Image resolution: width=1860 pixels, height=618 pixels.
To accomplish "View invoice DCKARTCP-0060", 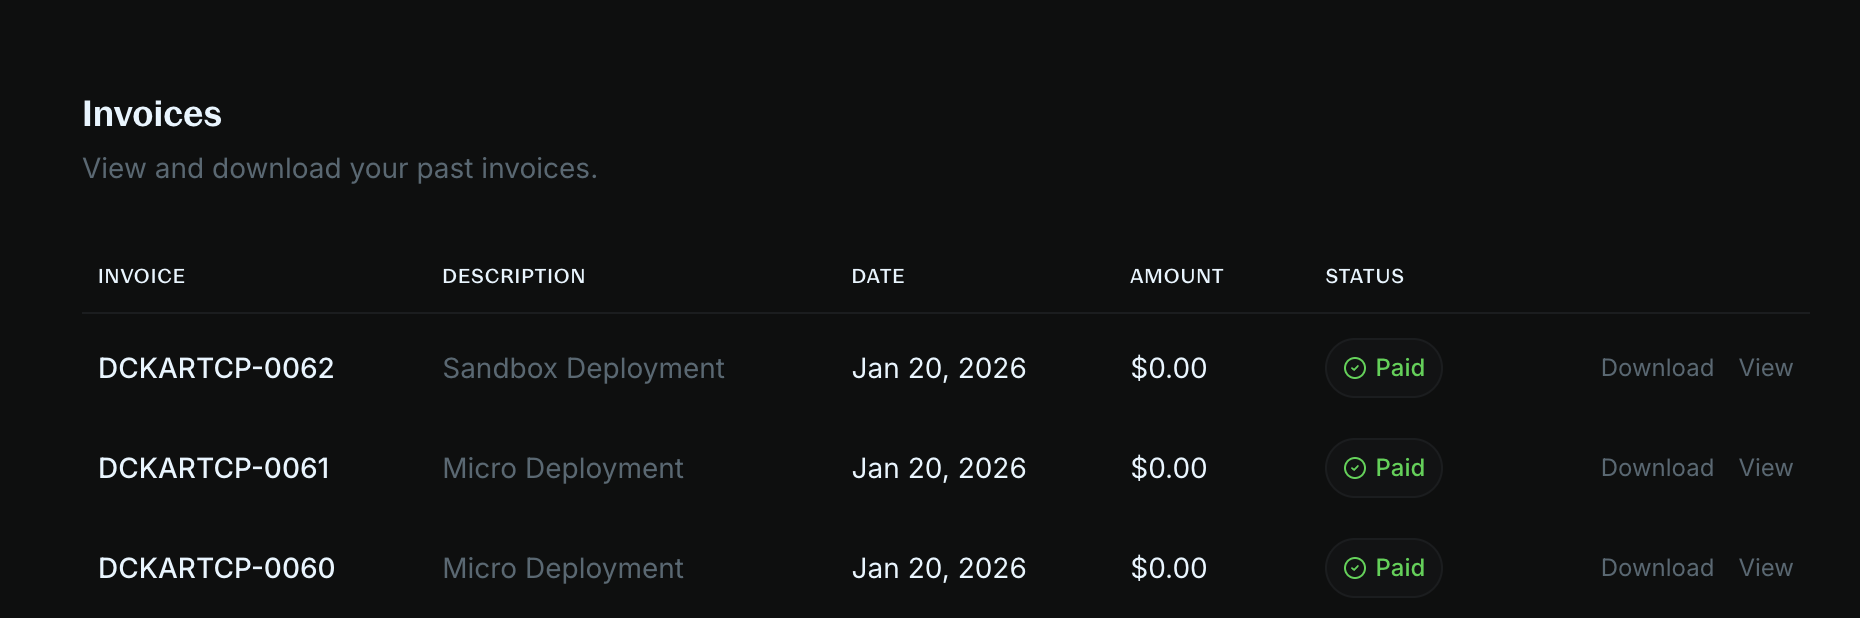I will coord(1765,567).
